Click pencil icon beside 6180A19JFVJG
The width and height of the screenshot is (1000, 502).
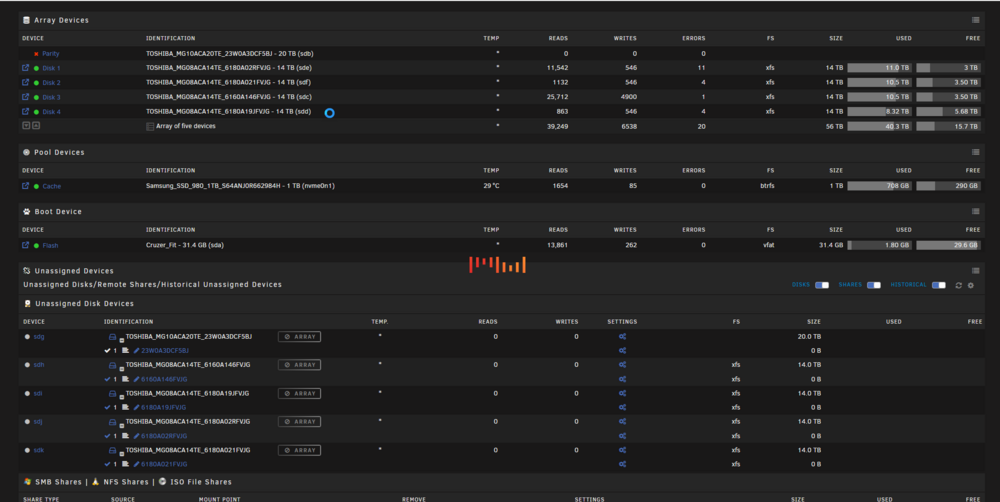[136, 408]
